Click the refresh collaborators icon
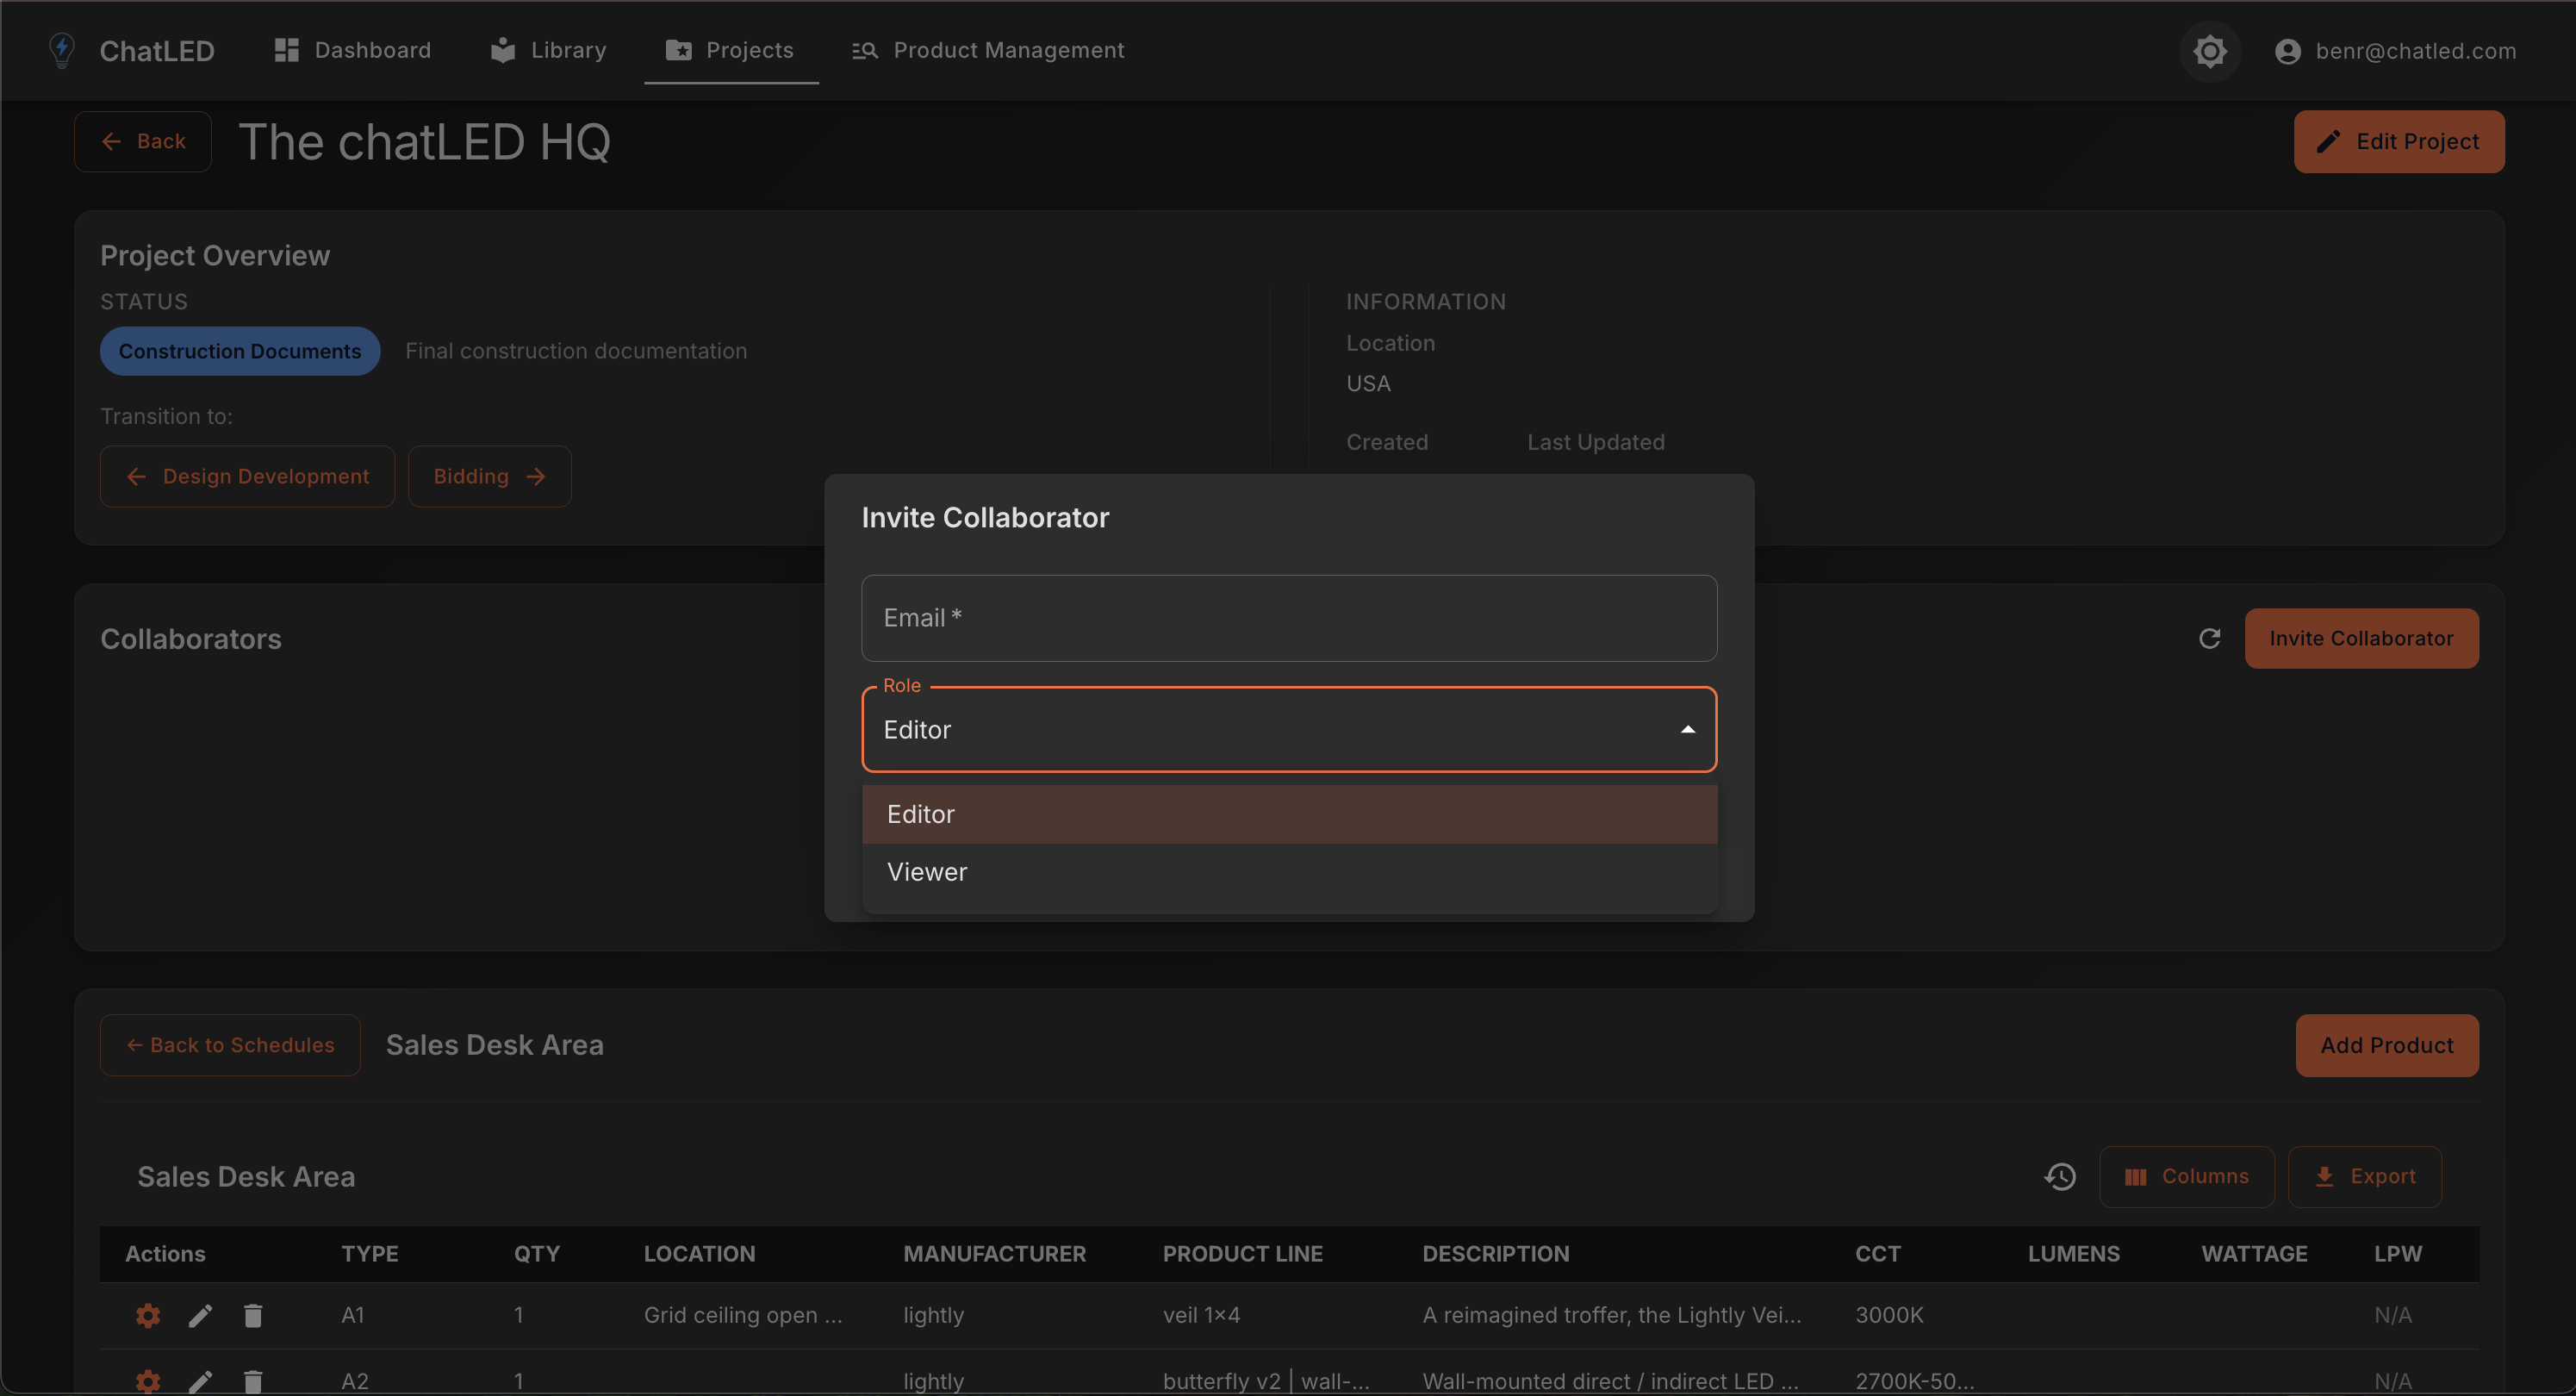Screen dimensions: 2576x1396 [2209, 638]
